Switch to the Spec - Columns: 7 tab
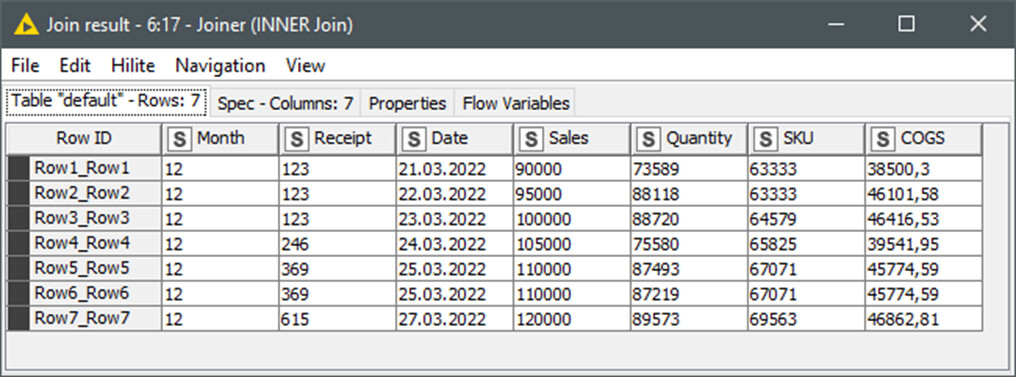The width and height of the screenshot is (1016, 377). [285, 104]
